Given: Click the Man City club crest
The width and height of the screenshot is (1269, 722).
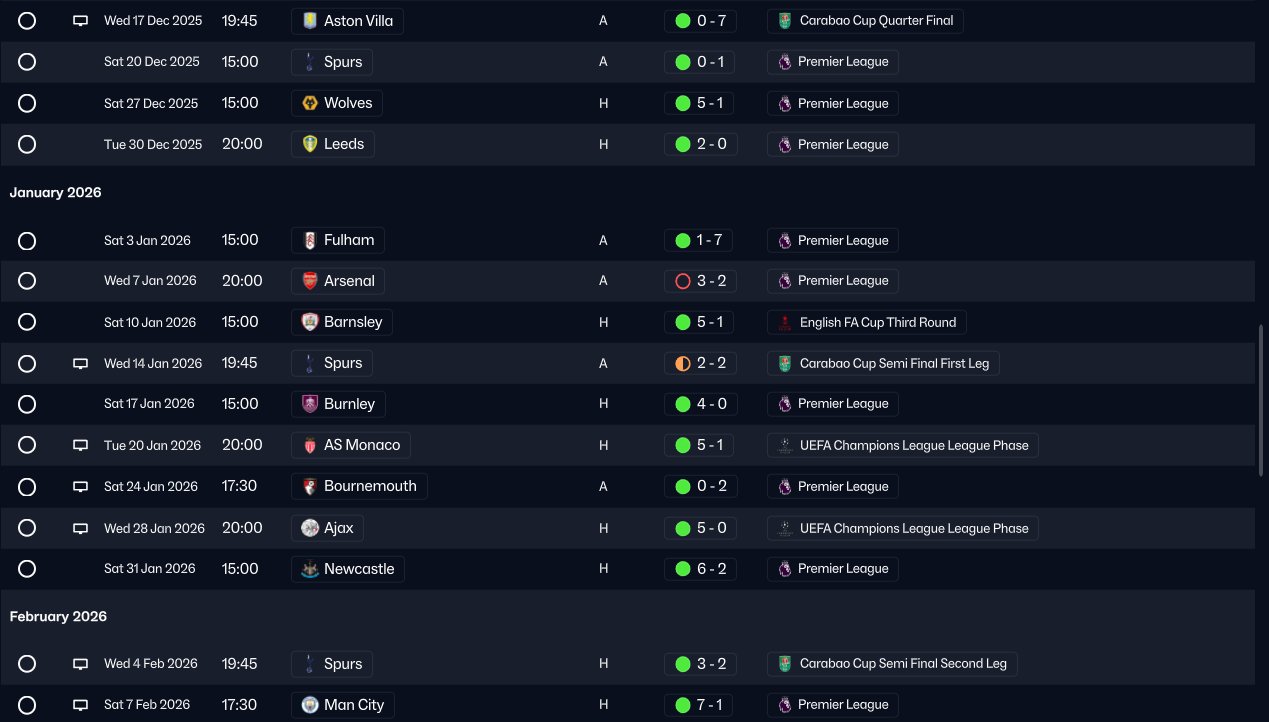Looking at the screenshot, I should [x=310, y=705].
